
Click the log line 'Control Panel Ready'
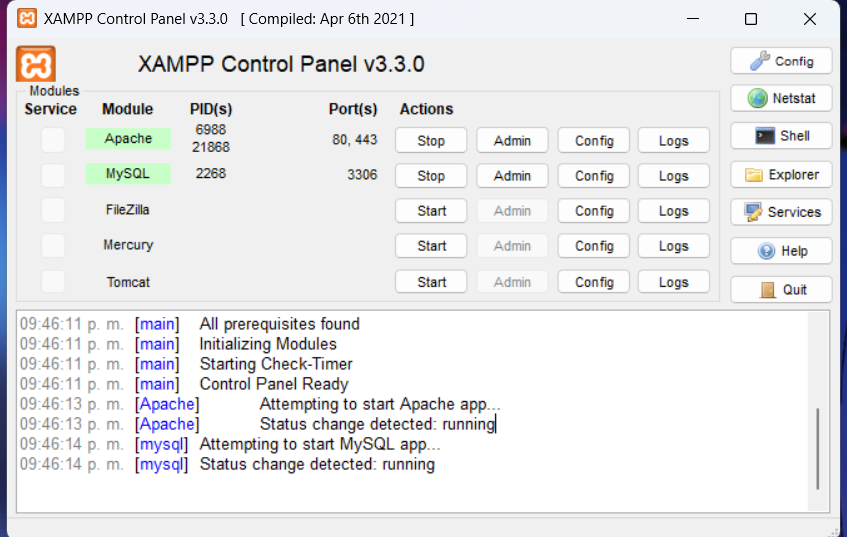coord(274,384)
